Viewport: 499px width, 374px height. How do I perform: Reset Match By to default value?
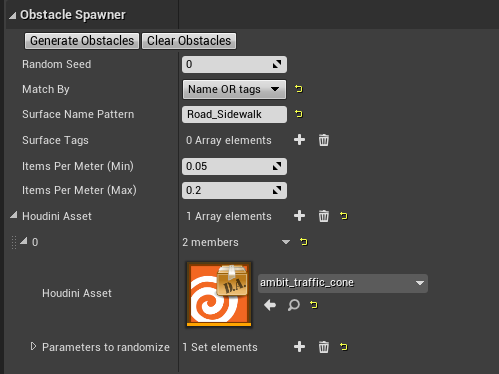(299, 89)
